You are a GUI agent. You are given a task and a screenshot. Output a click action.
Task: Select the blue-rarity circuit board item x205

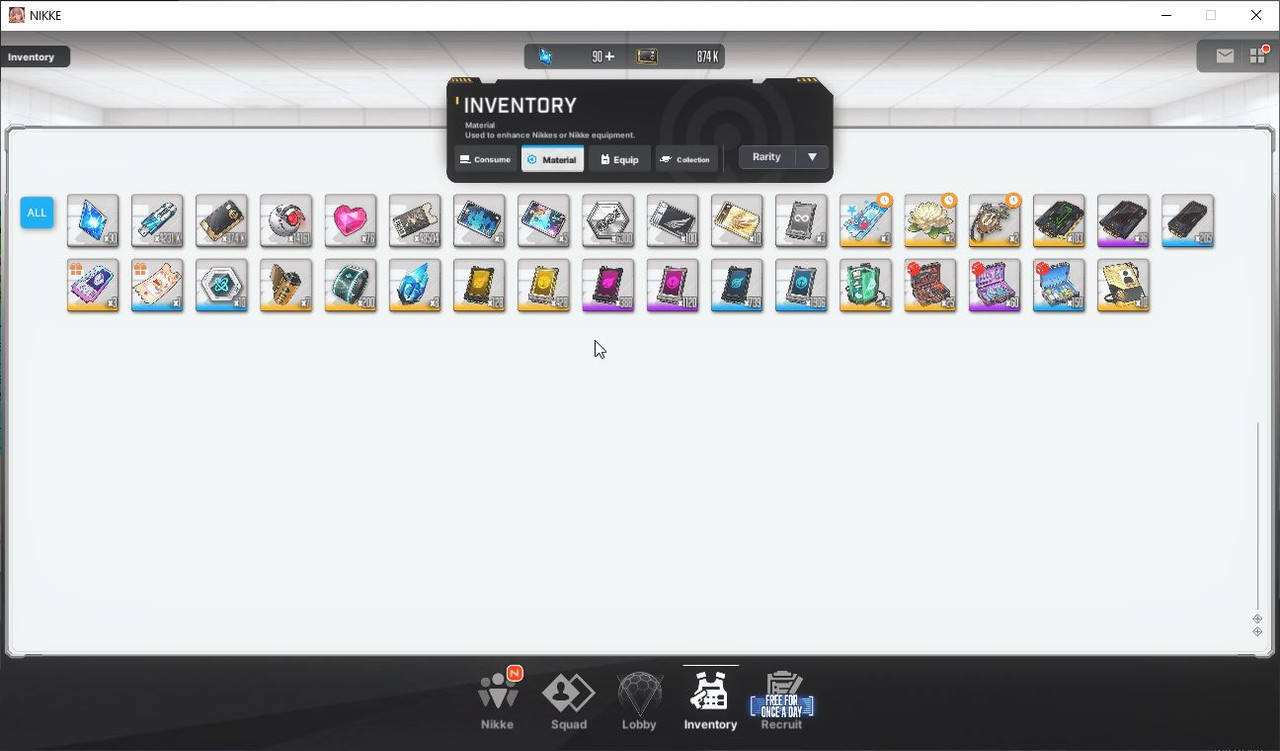coord(1188,220)
